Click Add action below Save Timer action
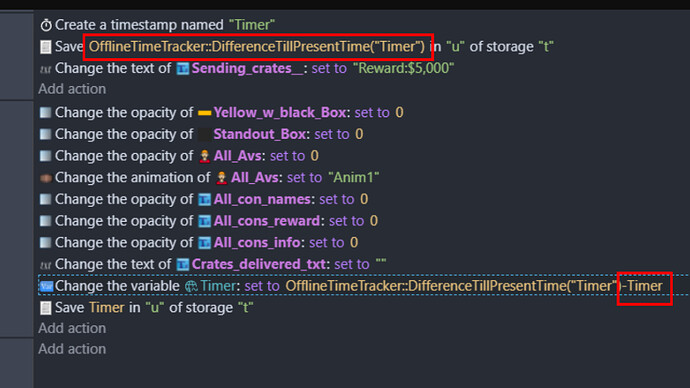Screen dimensions: 690x388 click(72, 328)
